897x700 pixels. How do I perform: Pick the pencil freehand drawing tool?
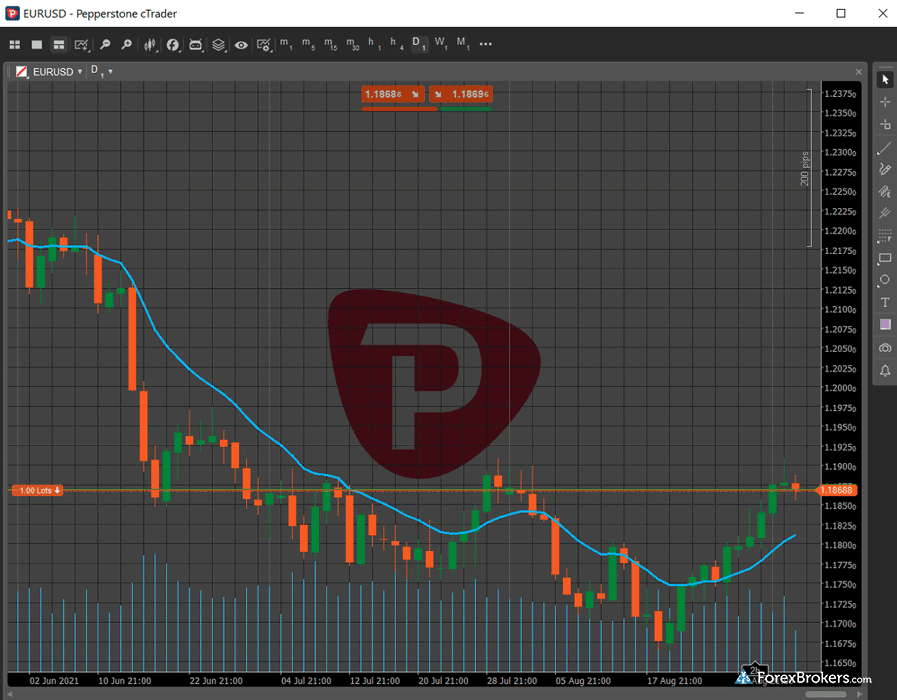[x=885, y=170]
